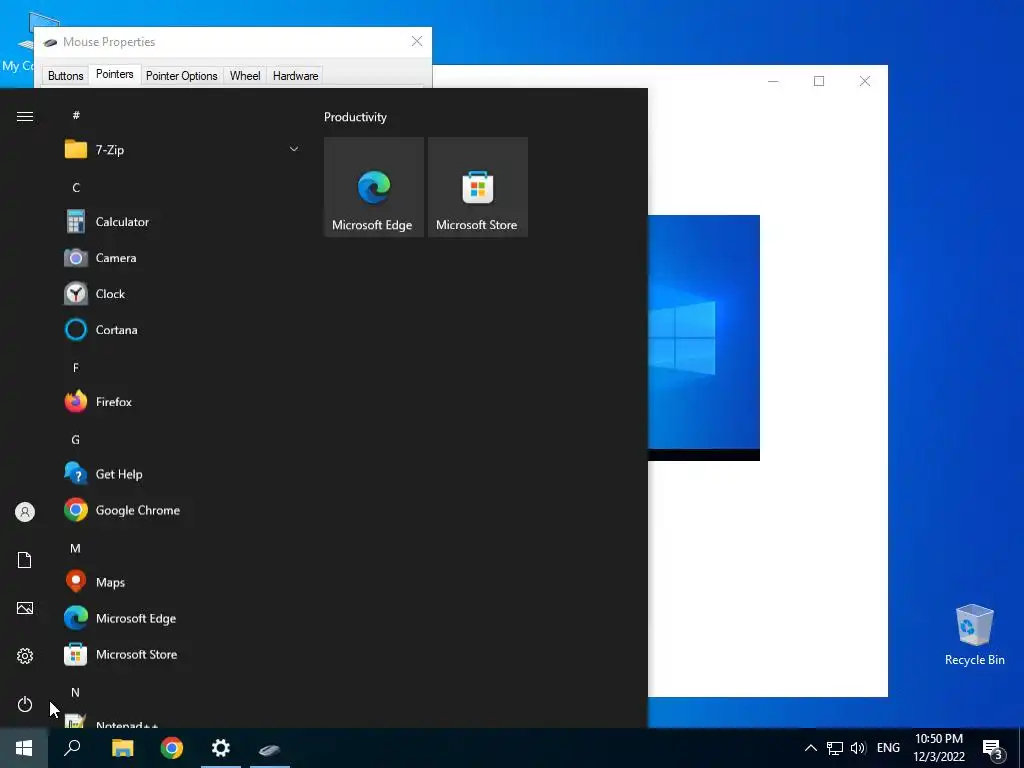The width and height of the screenshot is (1024, 768).
Task: Open the Action Center notifications
Action: tap(993, 748)
